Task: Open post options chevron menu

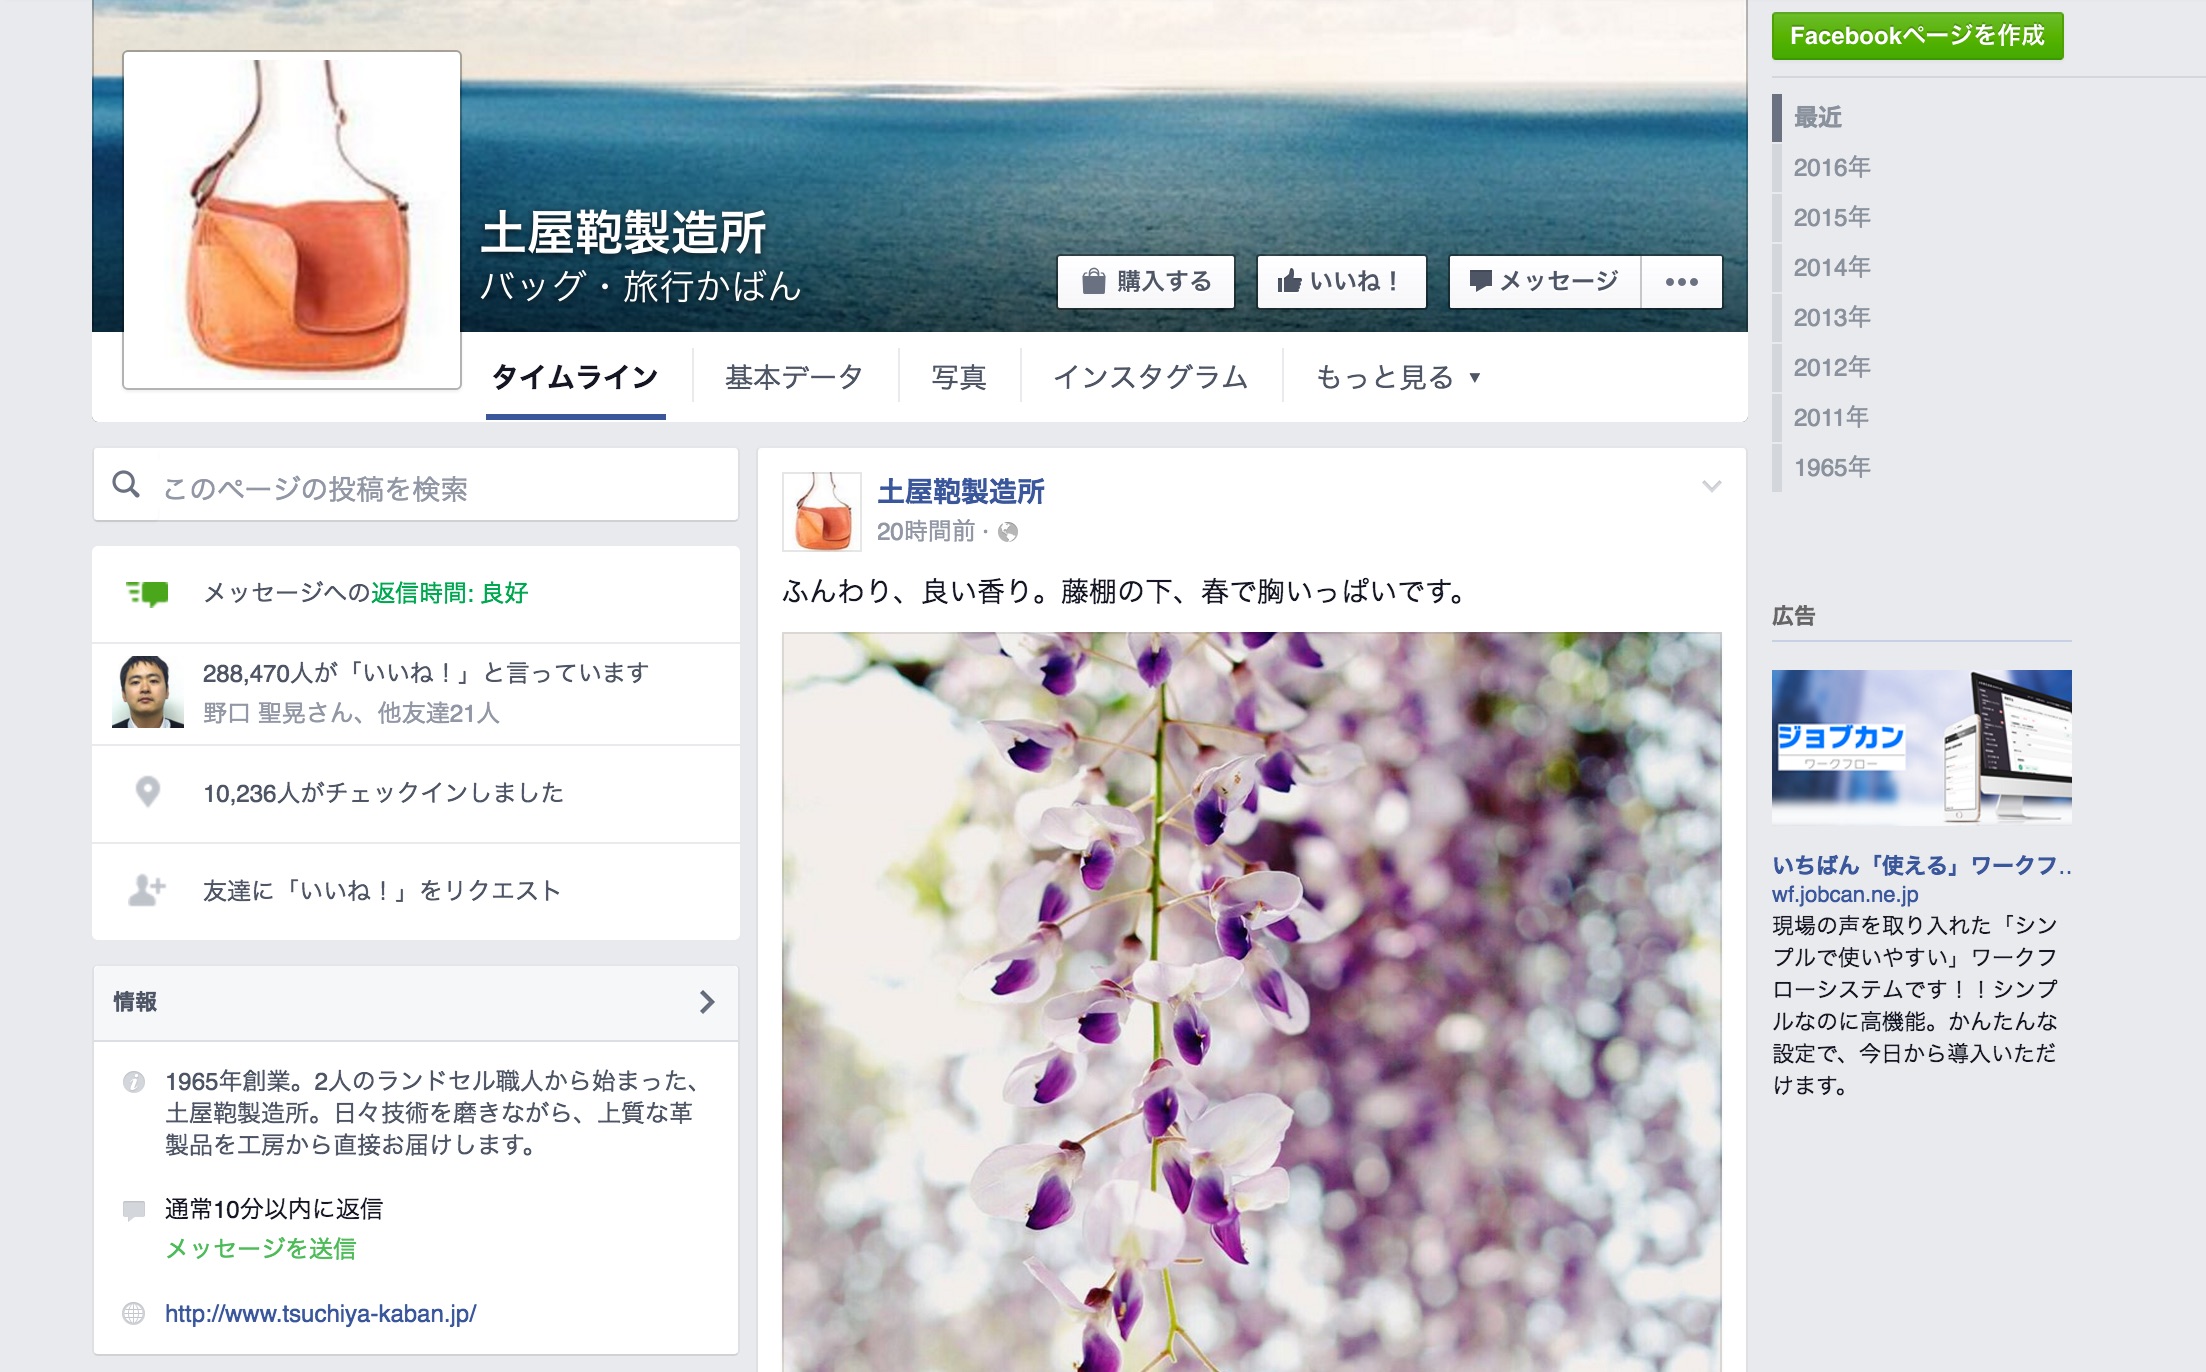Action: click(1711, 487)
